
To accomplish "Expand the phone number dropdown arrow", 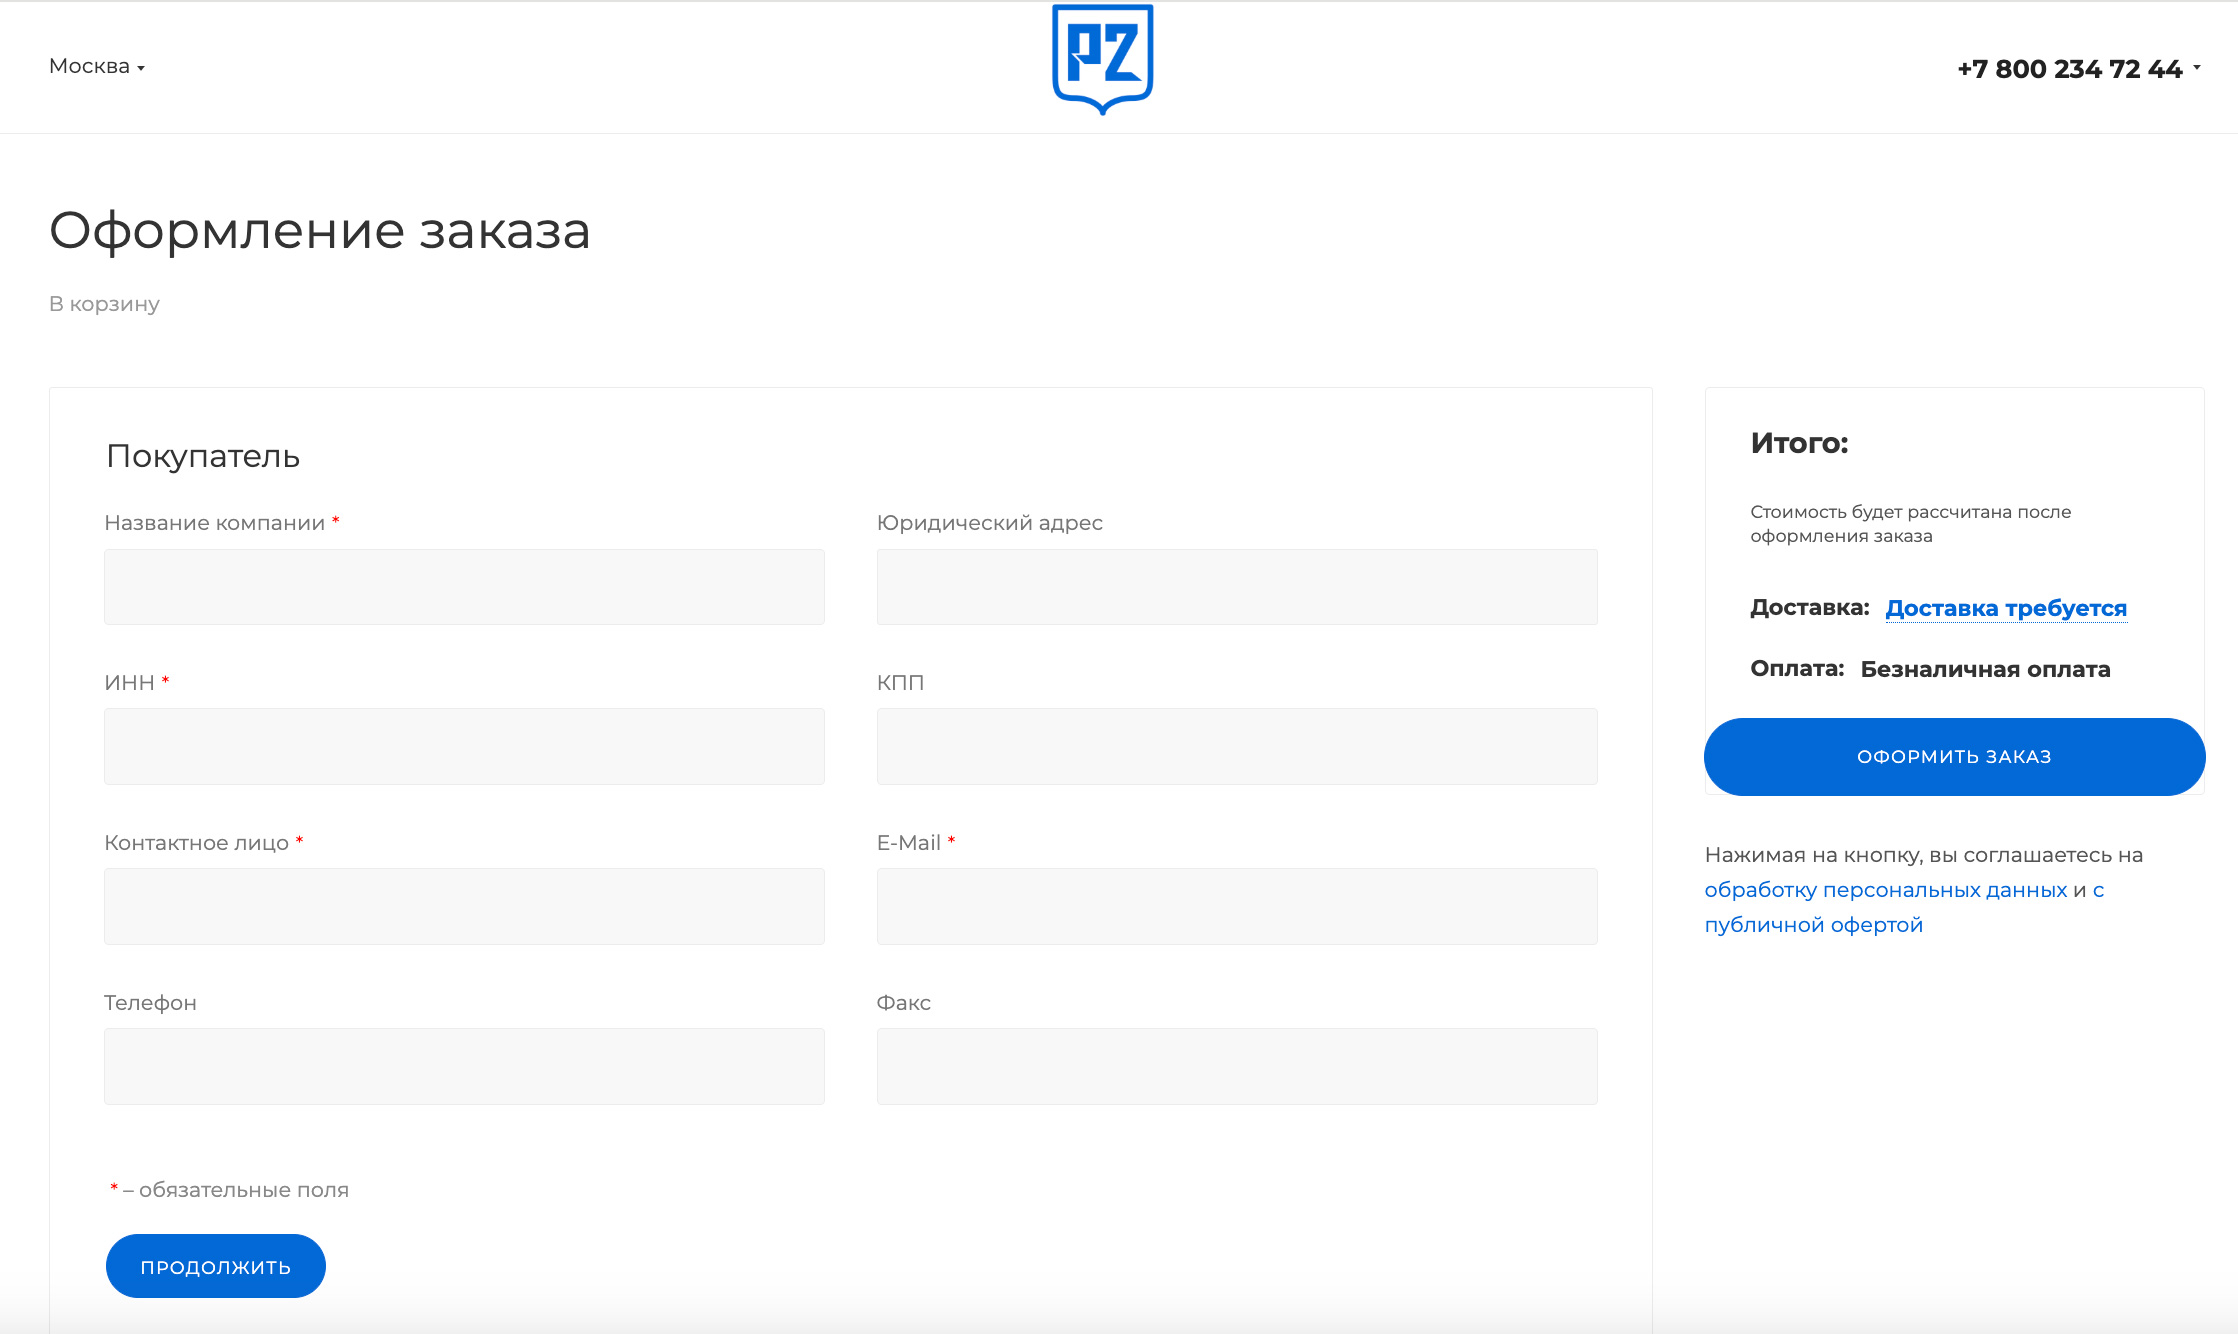I will pyautogui.click(x=2197, y=67).
